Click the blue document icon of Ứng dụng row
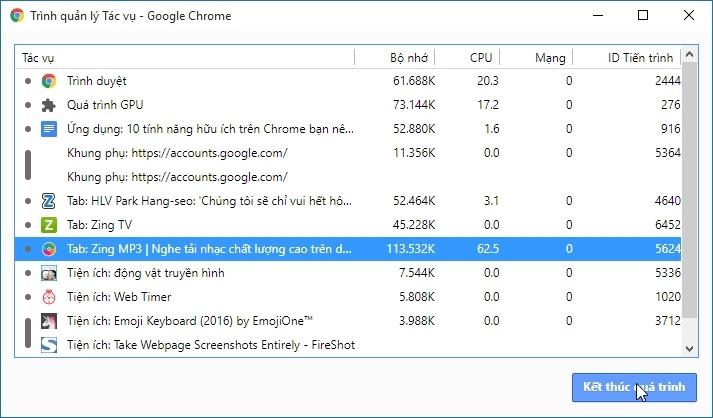The image size is (713, 418). 49,129
